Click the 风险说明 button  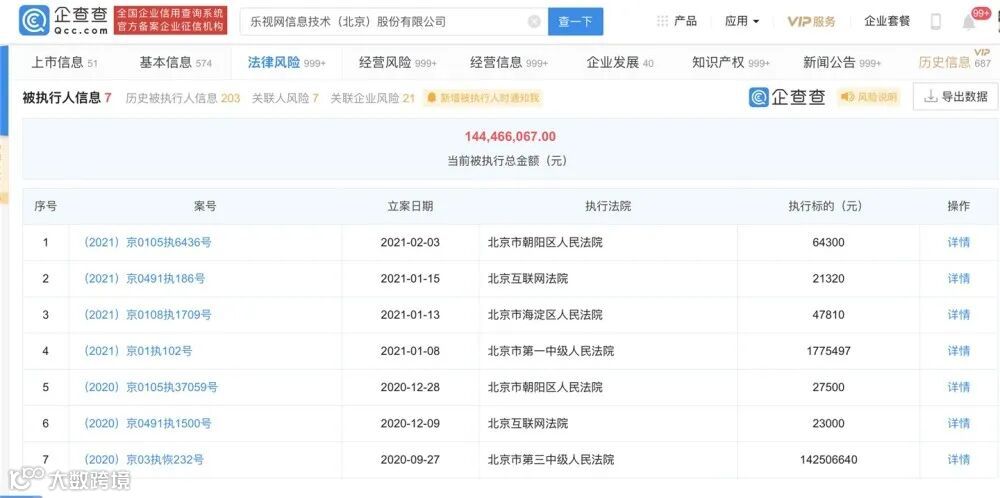pos(868,97)
